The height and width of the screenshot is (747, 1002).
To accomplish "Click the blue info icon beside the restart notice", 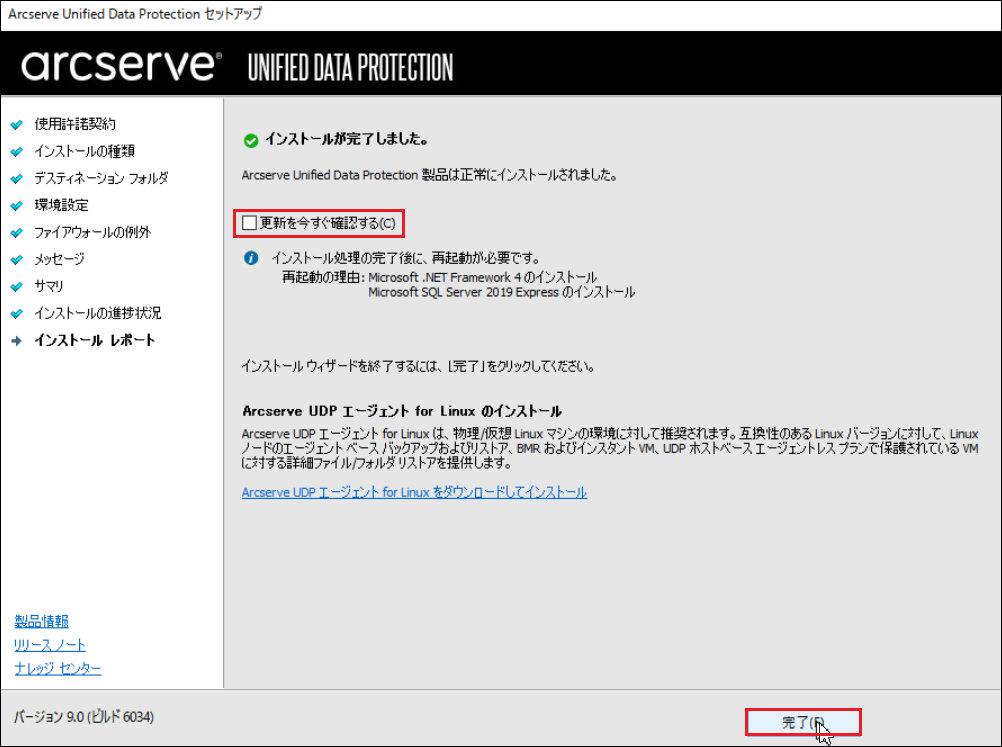I will [251, 258].
